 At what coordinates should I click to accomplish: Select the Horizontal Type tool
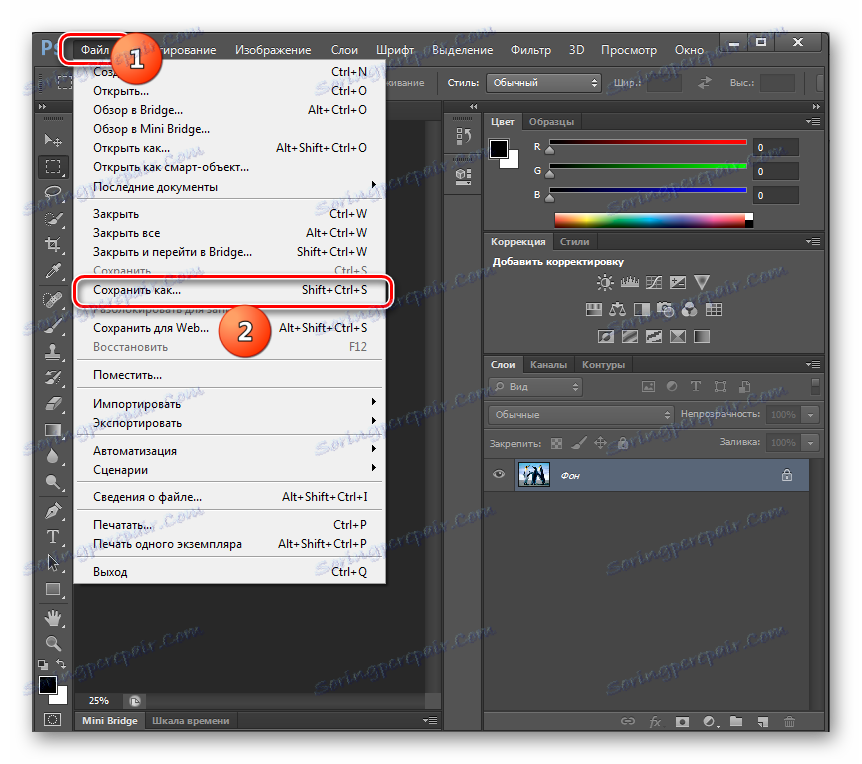(x=53, y=537)
